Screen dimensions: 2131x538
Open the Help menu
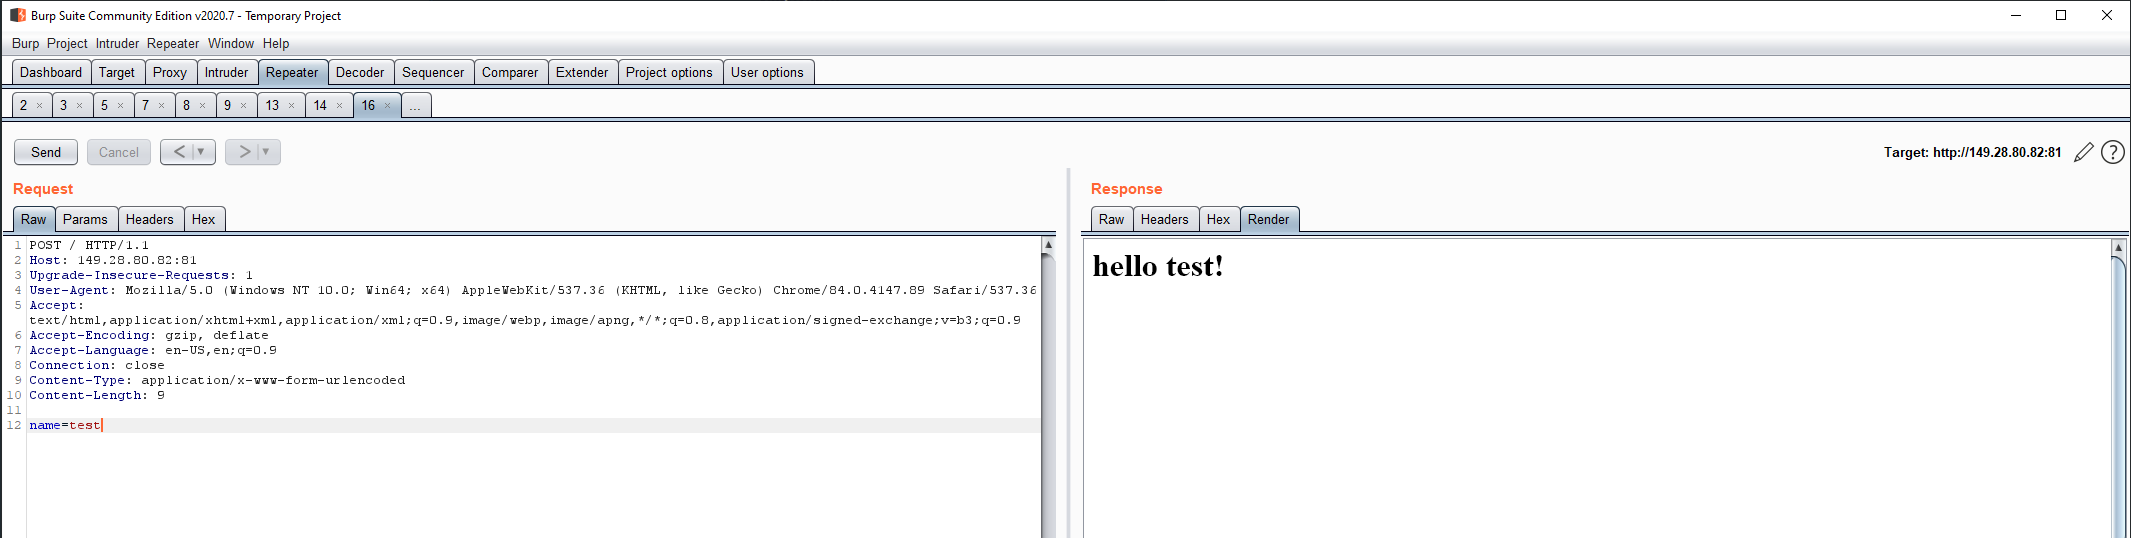pos(276,43)
